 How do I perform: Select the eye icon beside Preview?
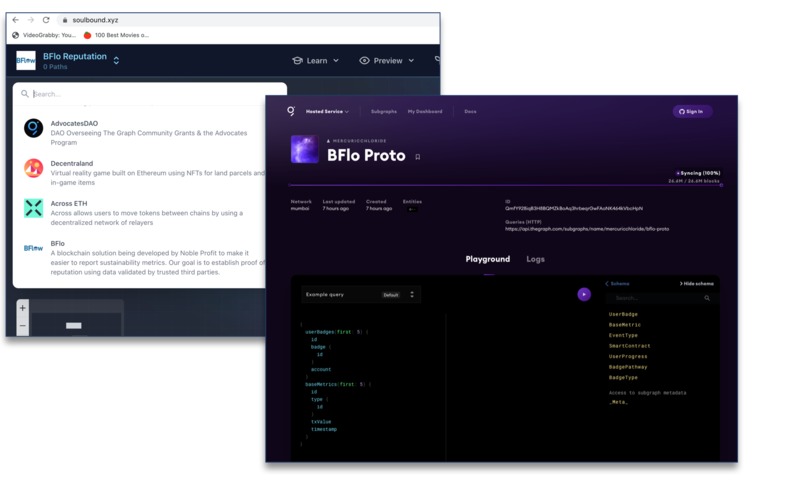(x=364, y=61)
